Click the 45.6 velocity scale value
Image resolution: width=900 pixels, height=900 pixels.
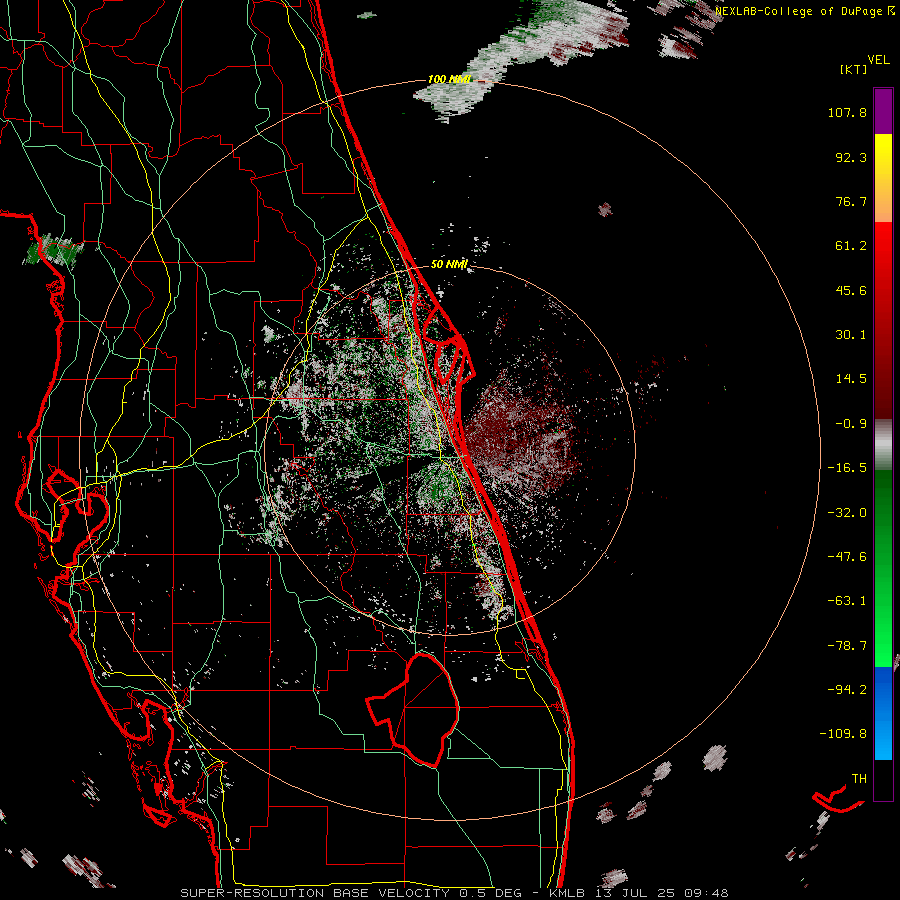(x=851, y=290)
